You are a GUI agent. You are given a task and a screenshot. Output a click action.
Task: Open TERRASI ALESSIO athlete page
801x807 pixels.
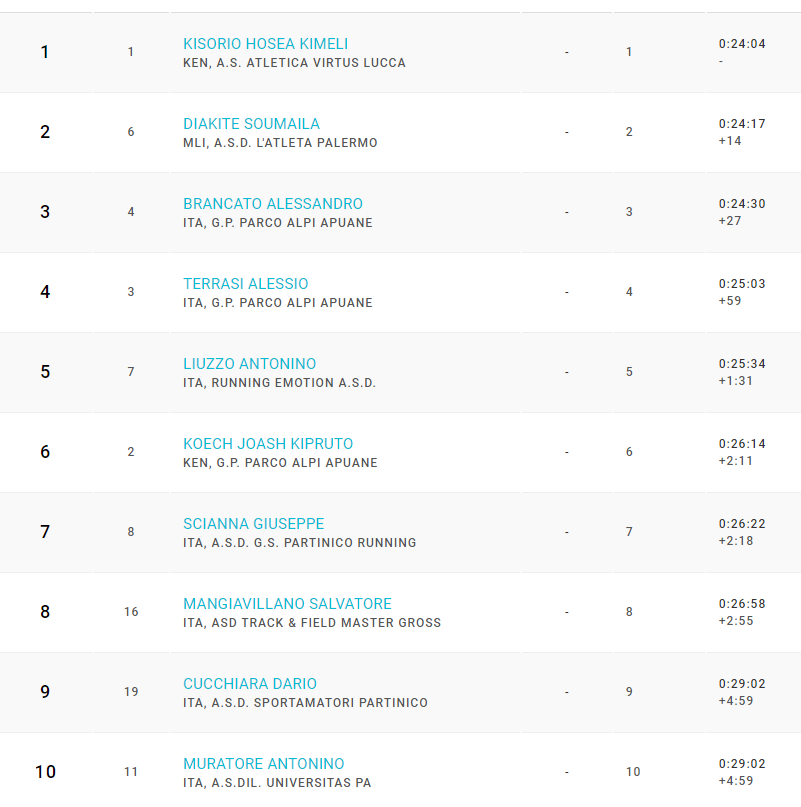(x=246, y=284)
